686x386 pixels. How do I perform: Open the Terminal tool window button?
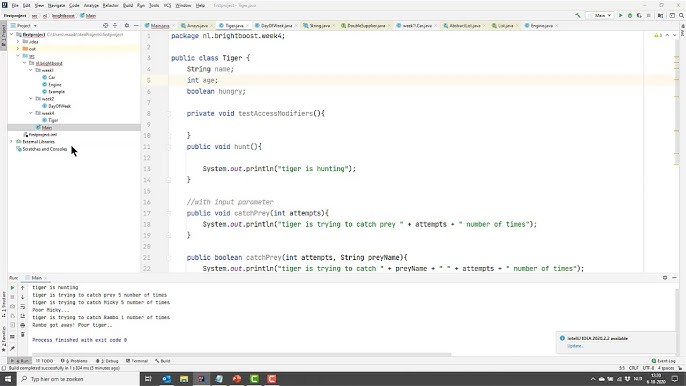[137, 361]
